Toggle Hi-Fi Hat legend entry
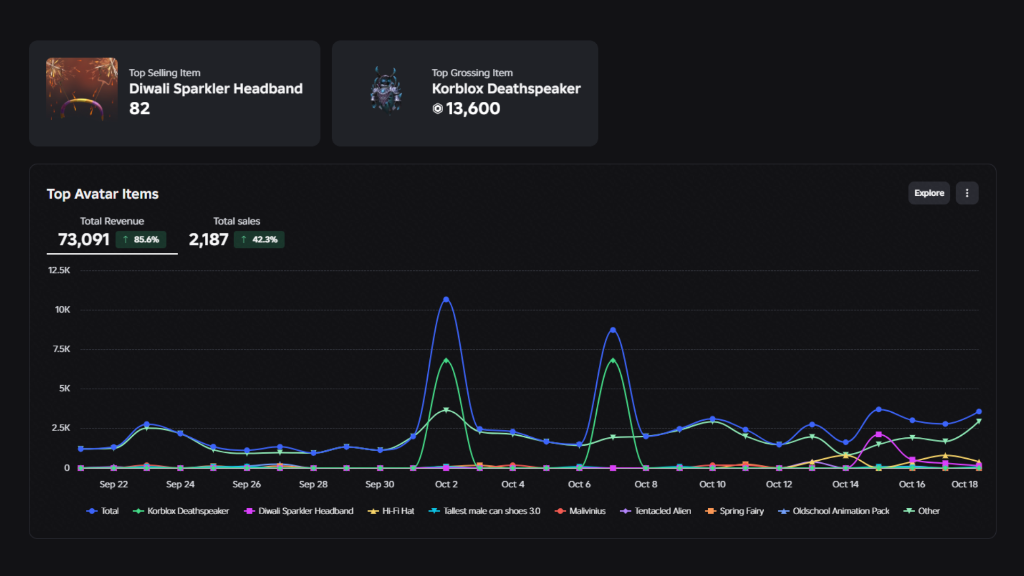This screenshot has height=576, width=1024. [391, 511]
